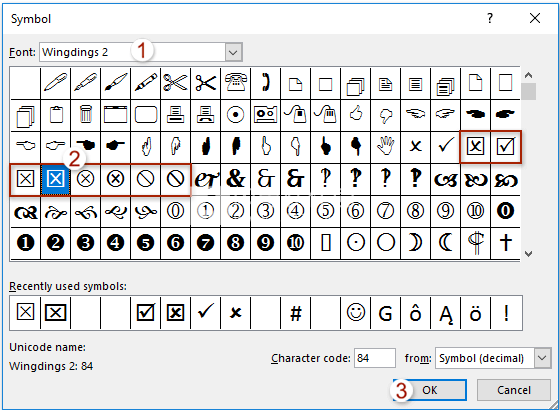This screenshot has height=410, width=560.
Task: Click the OK button
Action: tap(430, 390)
